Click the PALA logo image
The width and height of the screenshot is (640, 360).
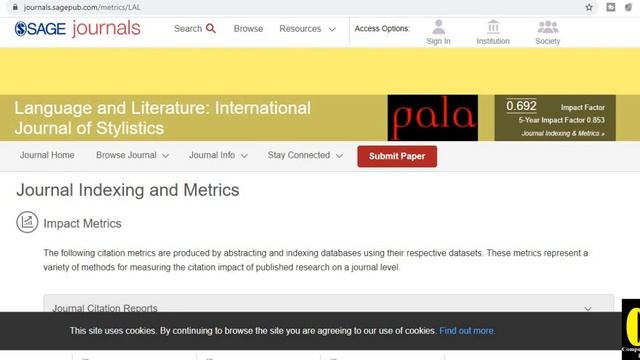click(433, 118)
